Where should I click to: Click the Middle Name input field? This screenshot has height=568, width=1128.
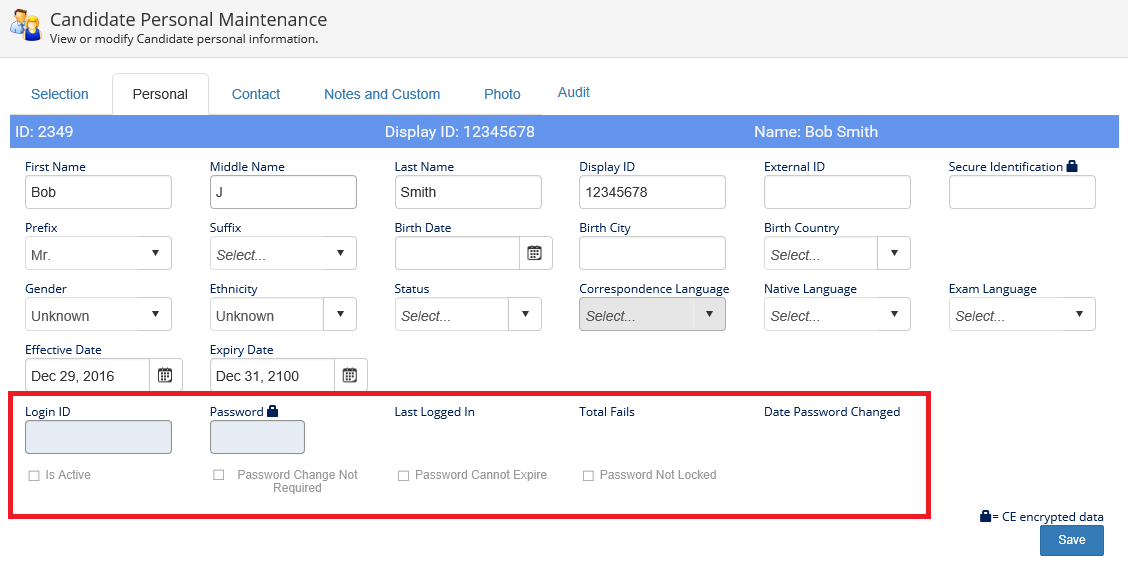click(x=283, y=192)
